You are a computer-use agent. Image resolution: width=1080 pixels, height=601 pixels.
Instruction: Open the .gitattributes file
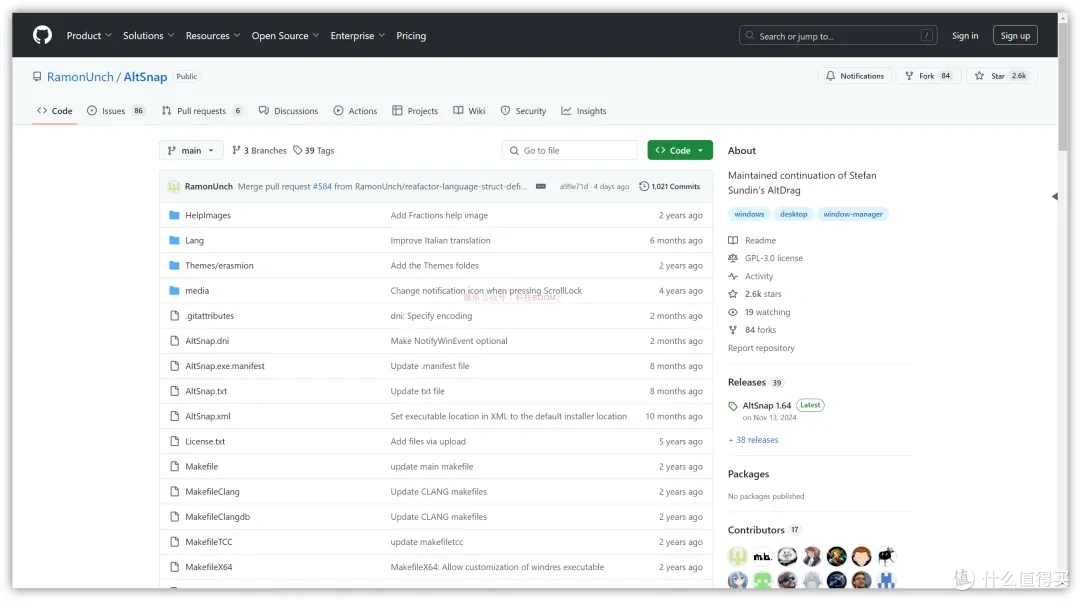click(x=209, y=316)
